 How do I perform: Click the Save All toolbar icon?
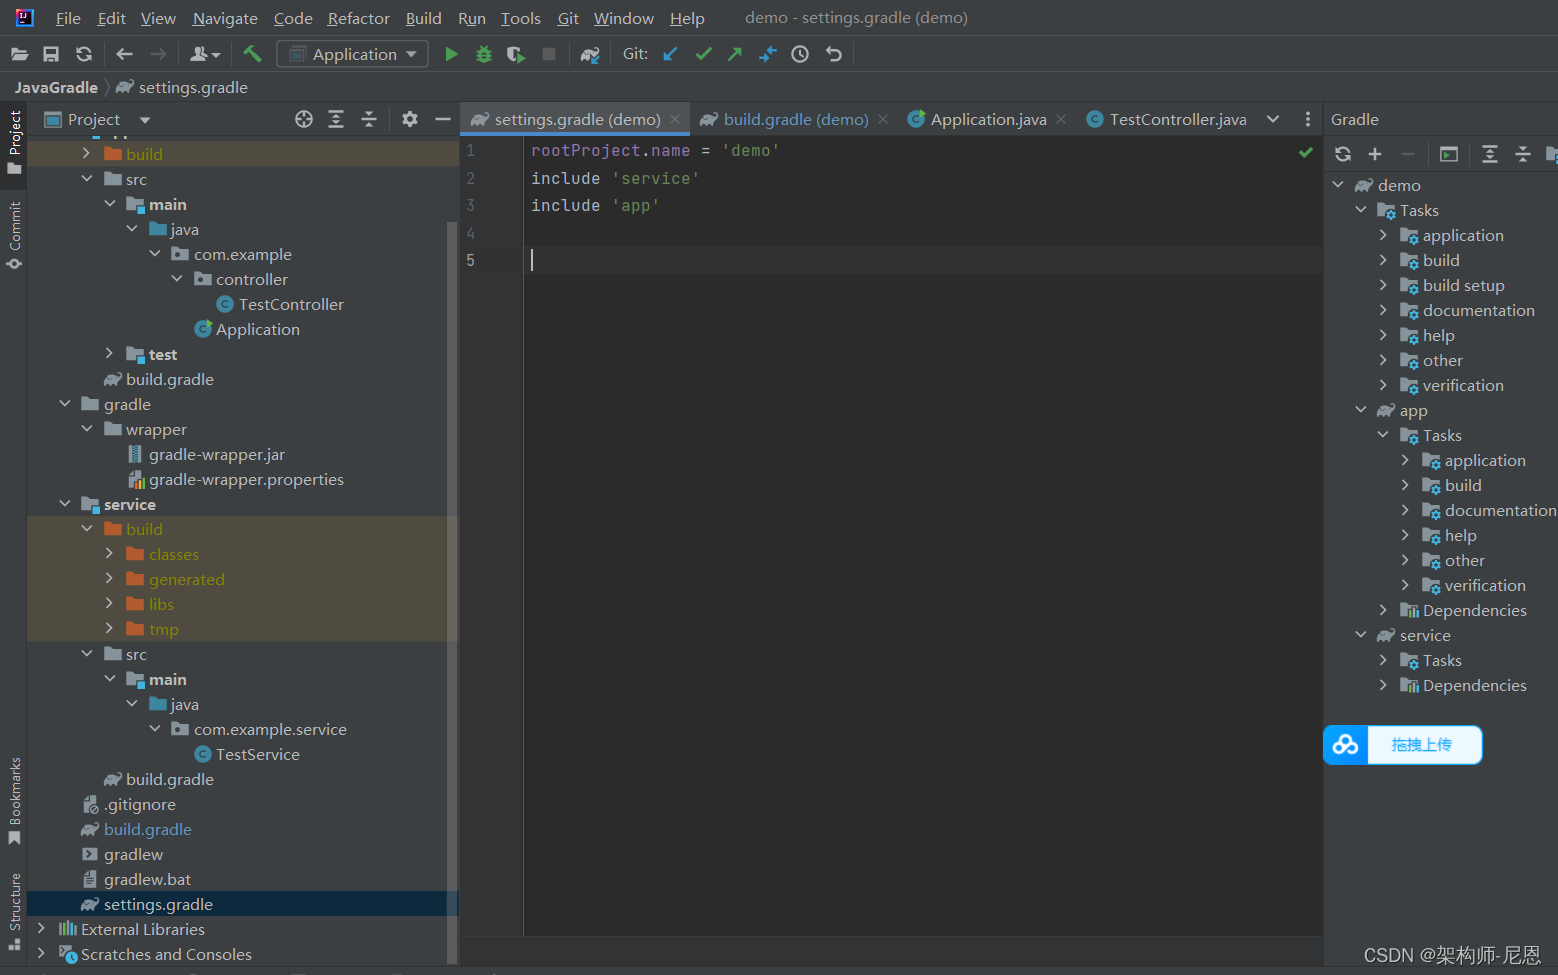click(51, 54)
